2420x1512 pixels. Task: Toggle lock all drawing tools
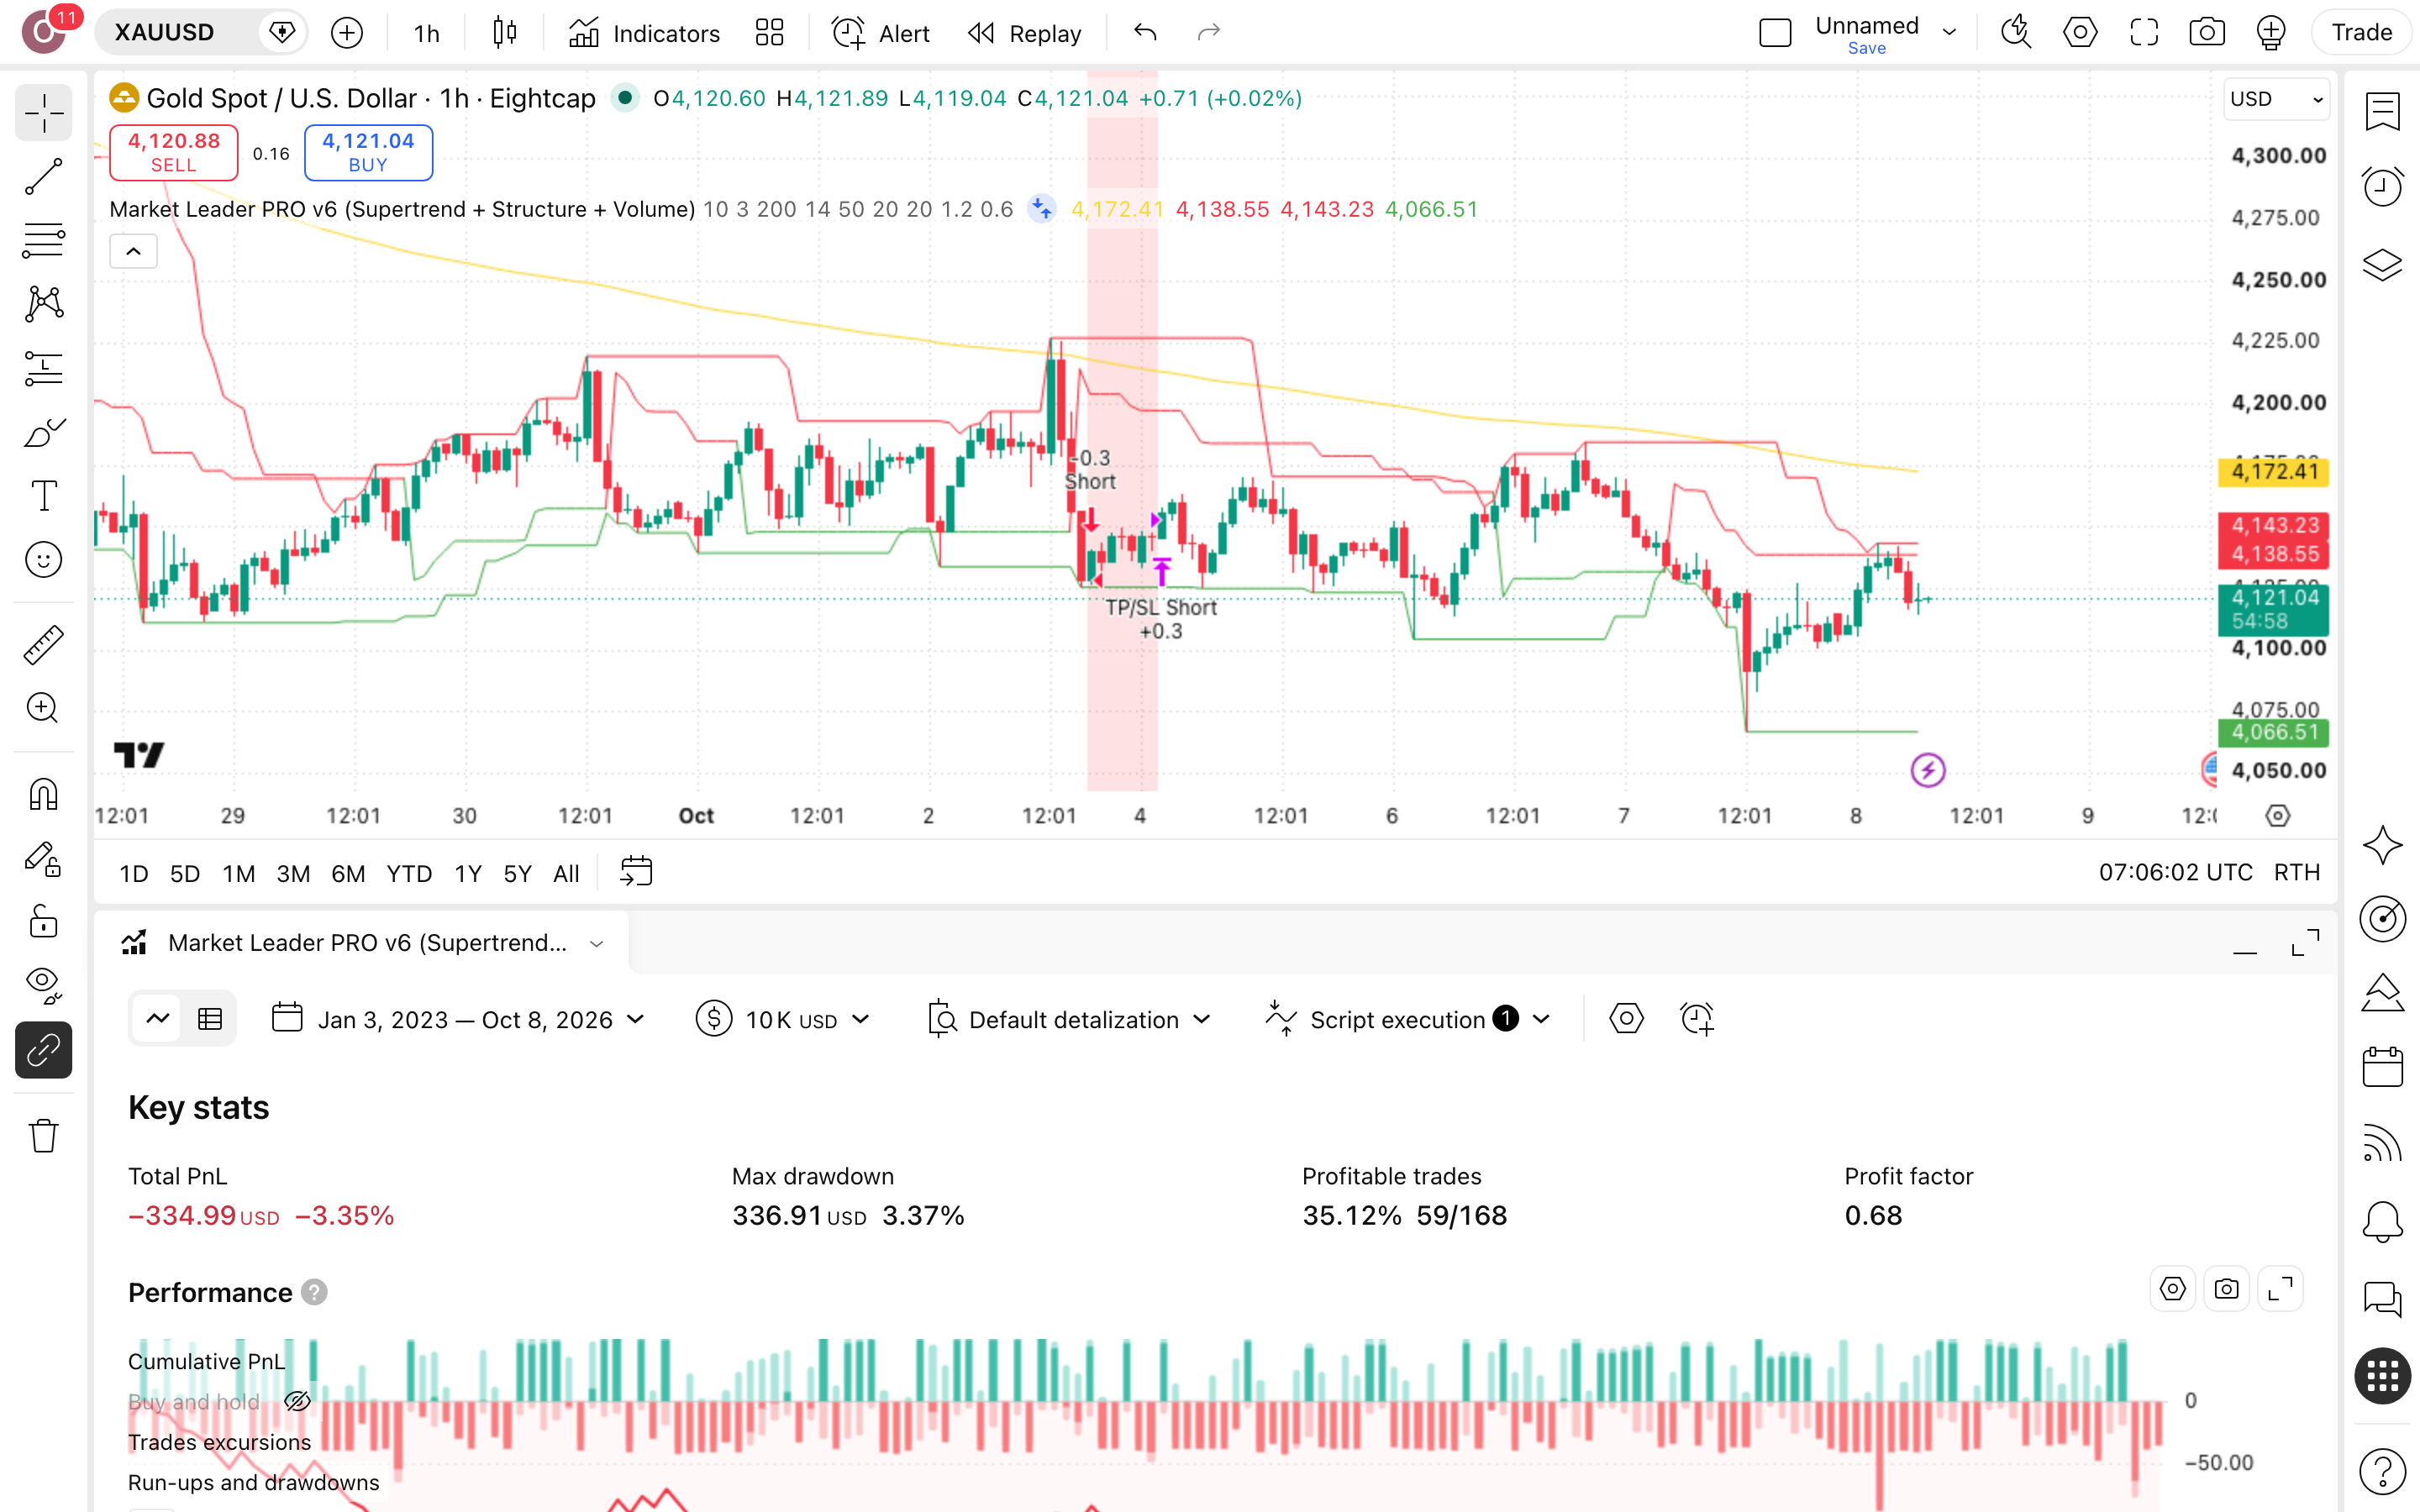point(43,922)
